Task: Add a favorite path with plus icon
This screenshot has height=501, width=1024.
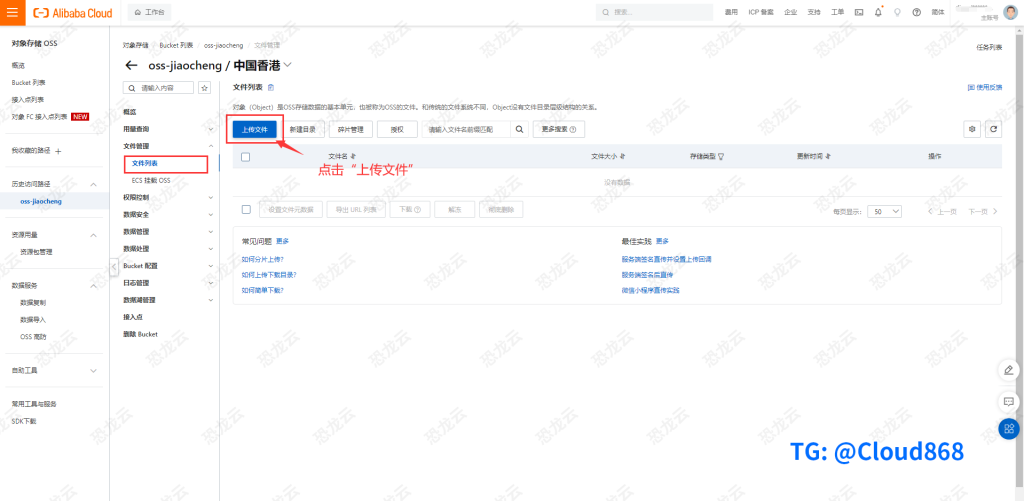Action: pos(58,151)
